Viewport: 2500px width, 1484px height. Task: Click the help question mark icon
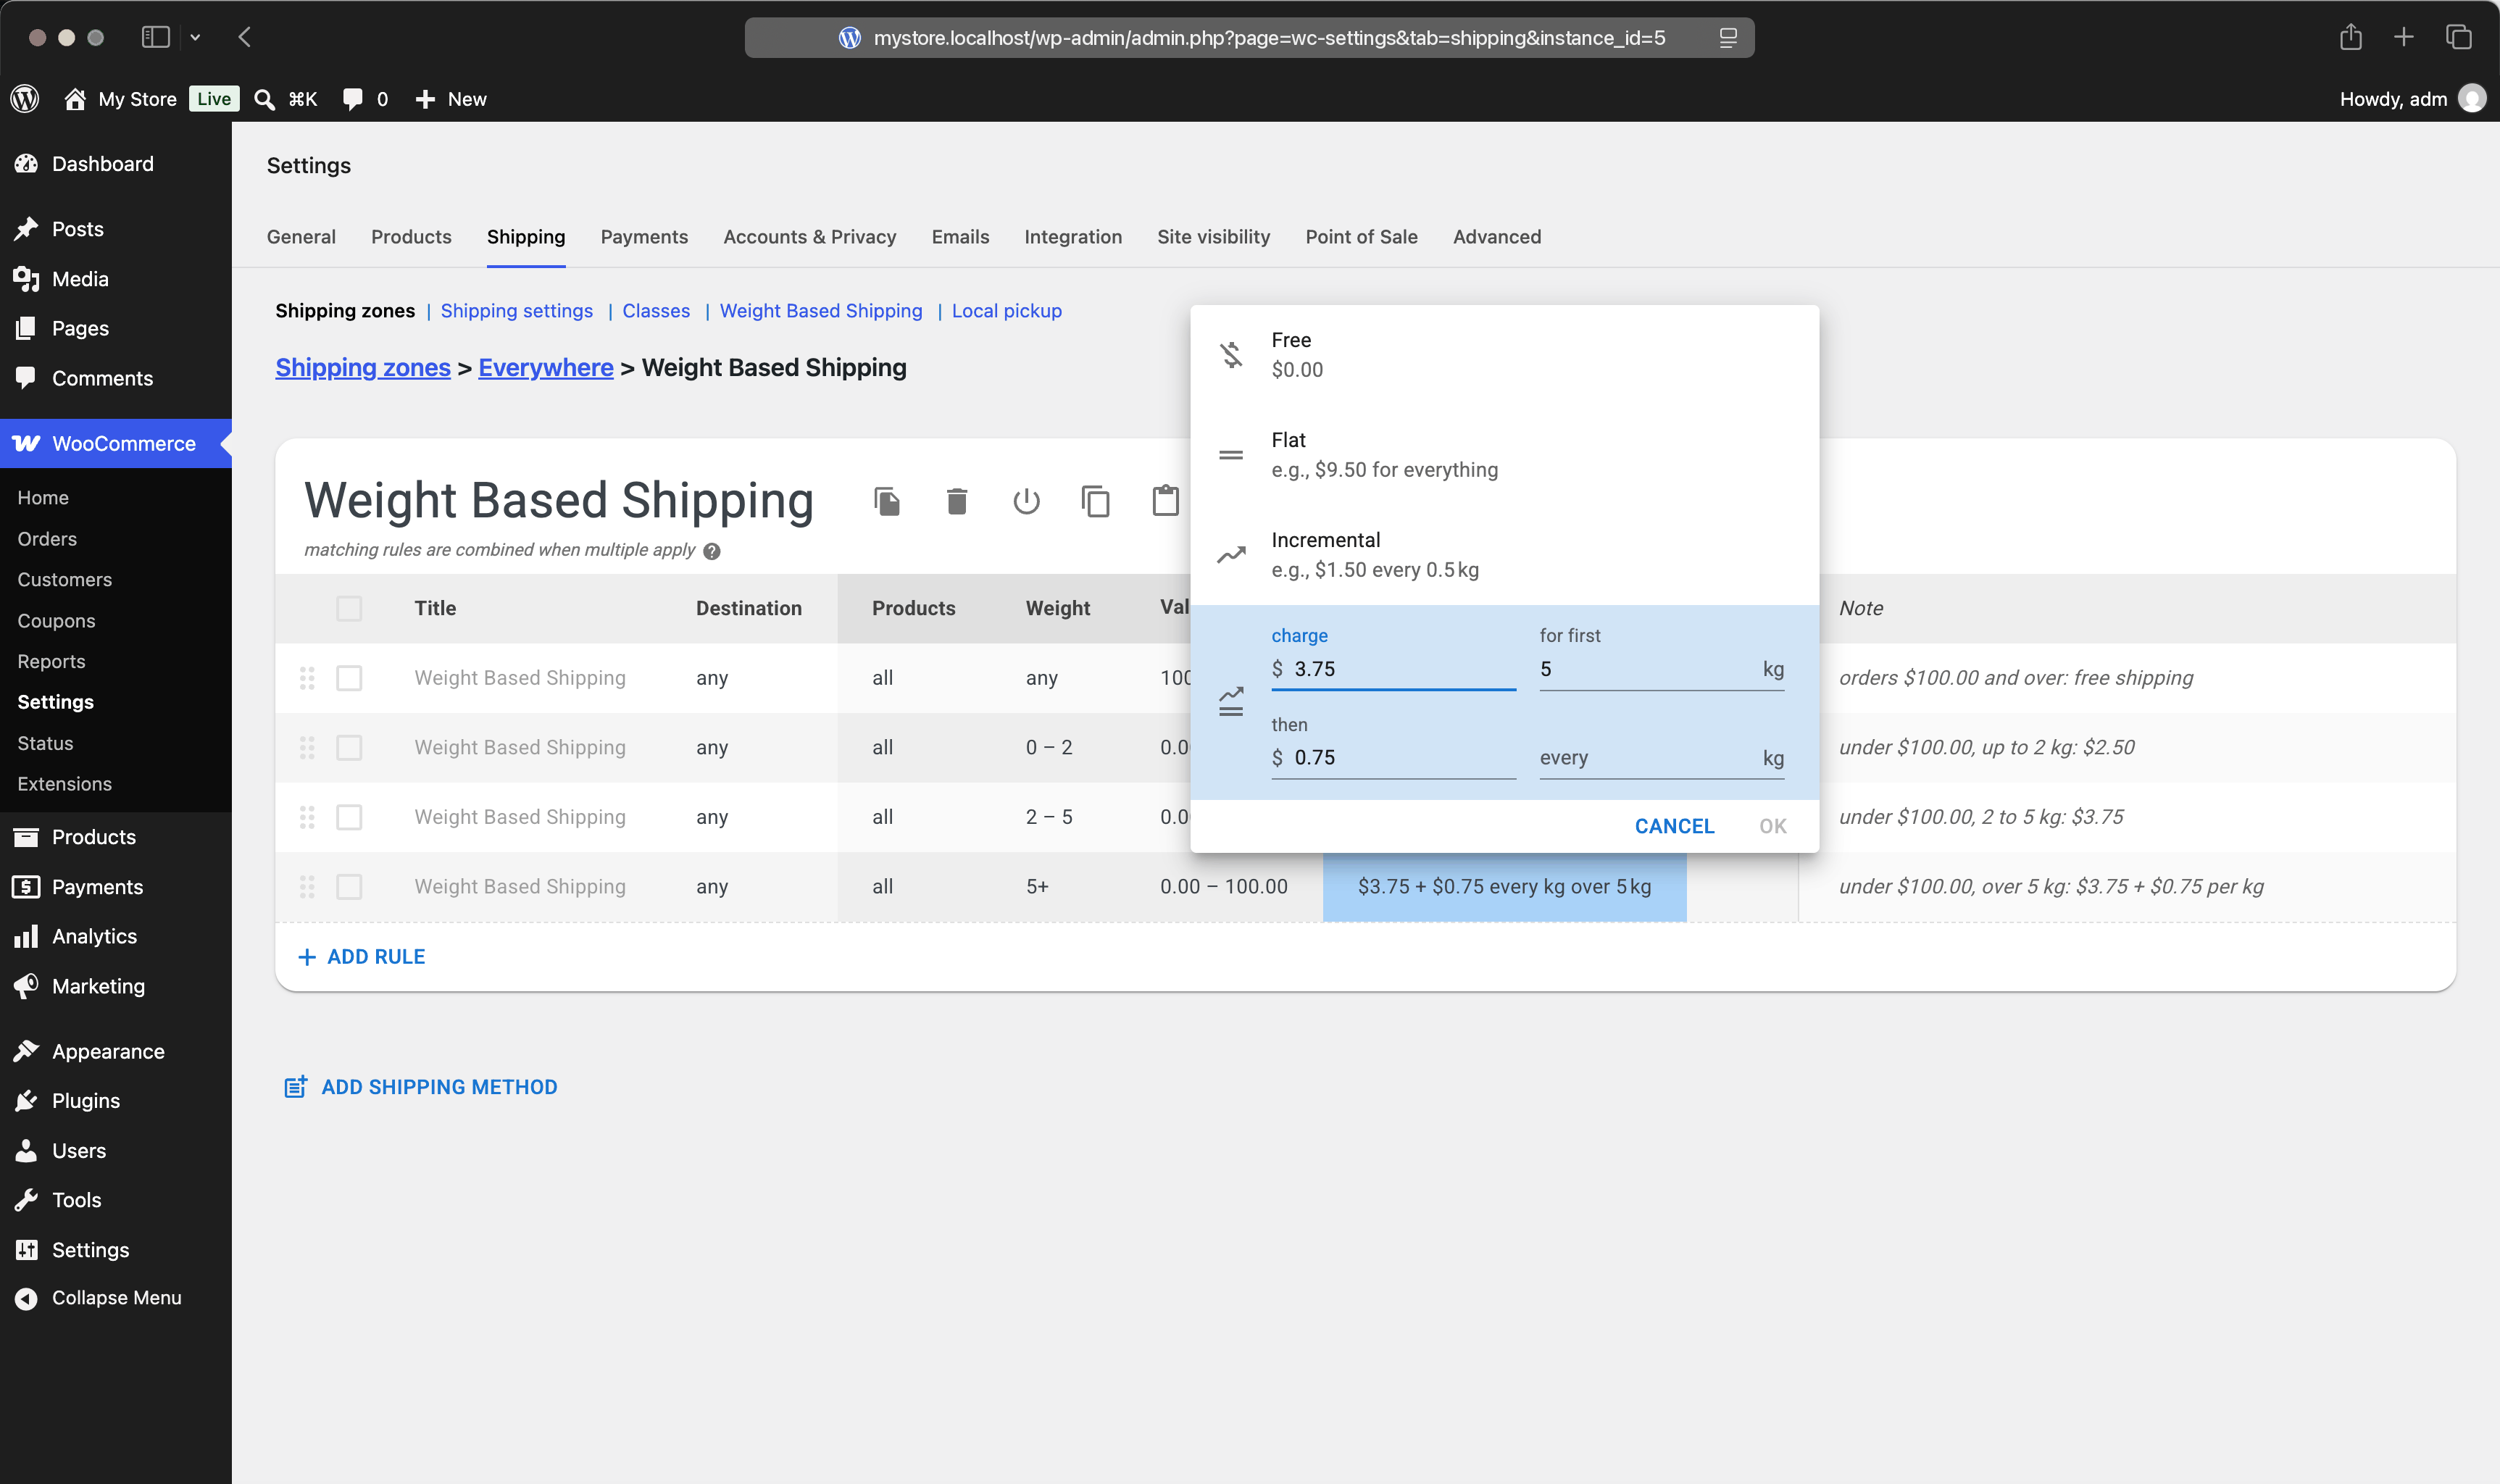[x=712, y=551]
